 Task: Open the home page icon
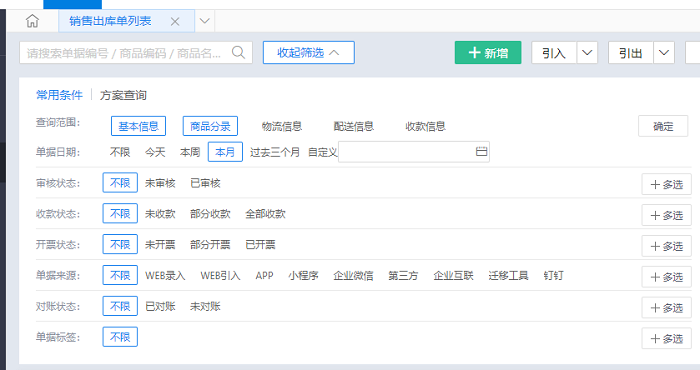[32, 21]
